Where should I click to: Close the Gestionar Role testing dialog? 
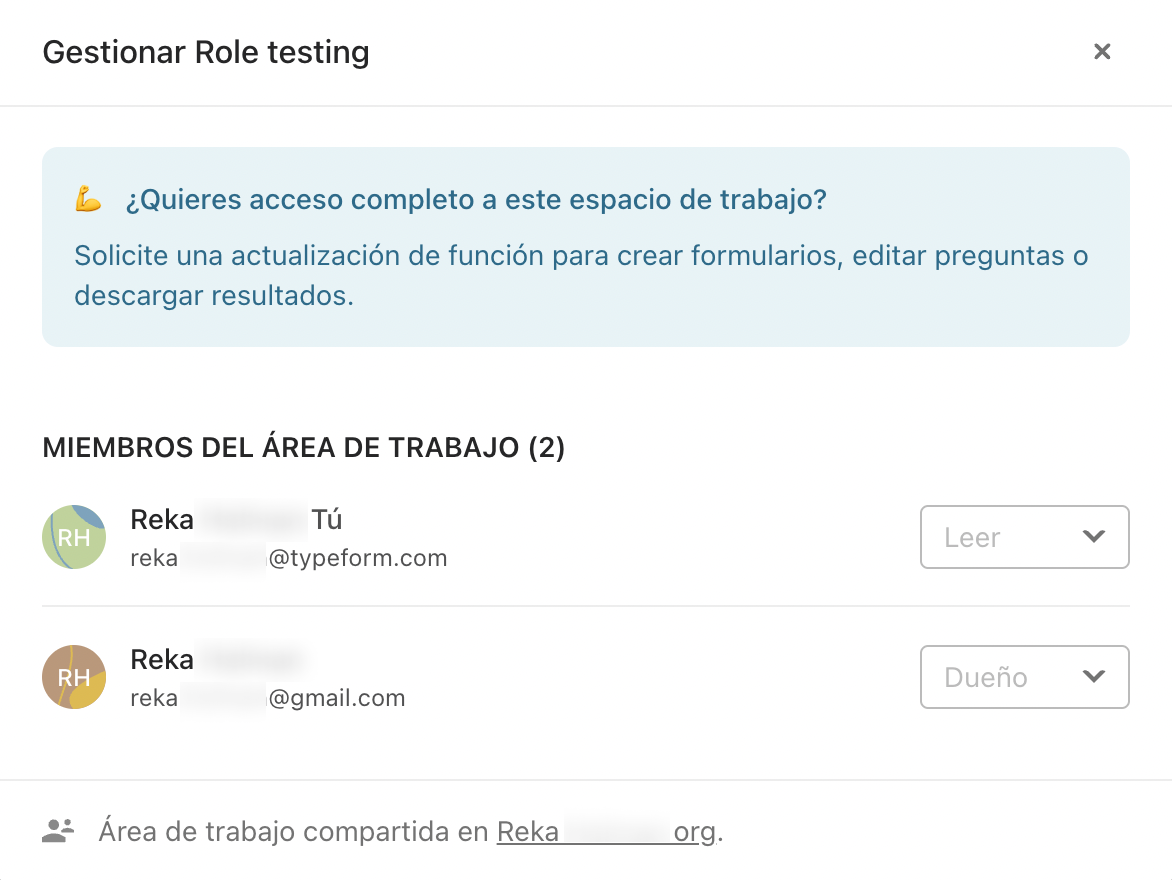[x=1102, y=52]
